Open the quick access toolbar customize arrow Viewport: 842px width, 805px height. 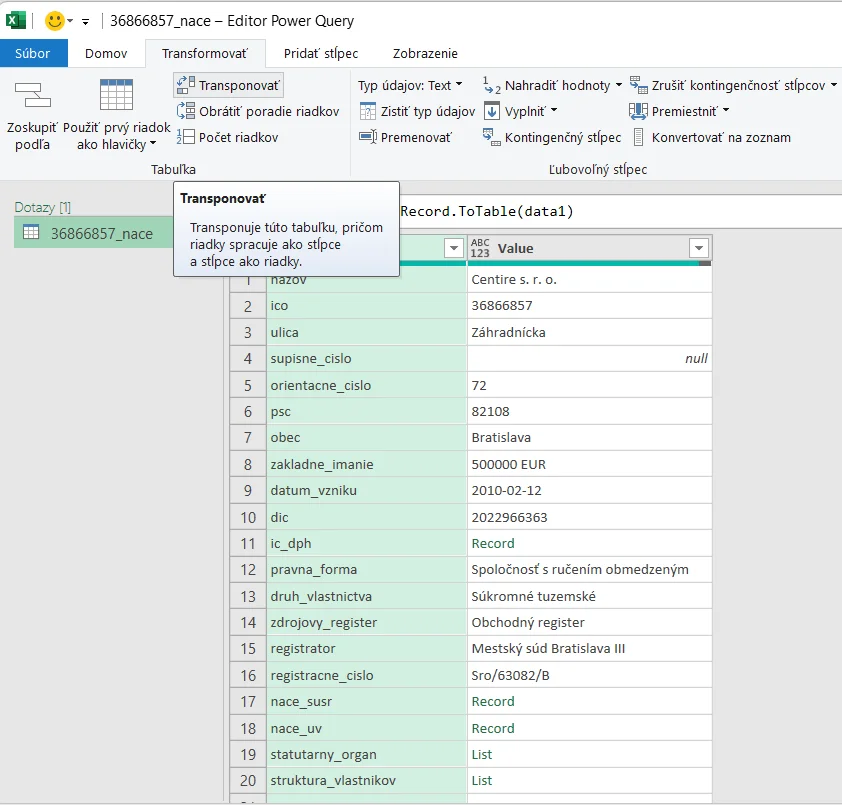[85, 21]
